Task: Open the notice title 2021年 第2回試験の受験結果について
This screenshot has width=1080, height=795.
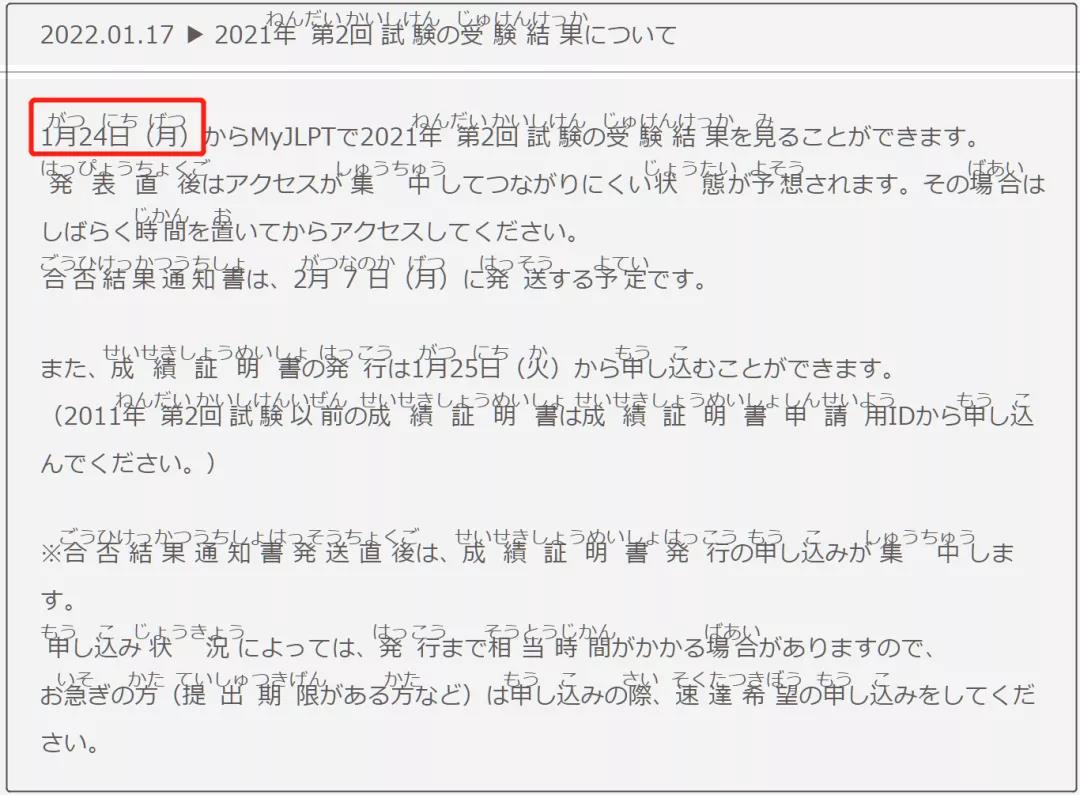Action: click(x=446, y=34)
